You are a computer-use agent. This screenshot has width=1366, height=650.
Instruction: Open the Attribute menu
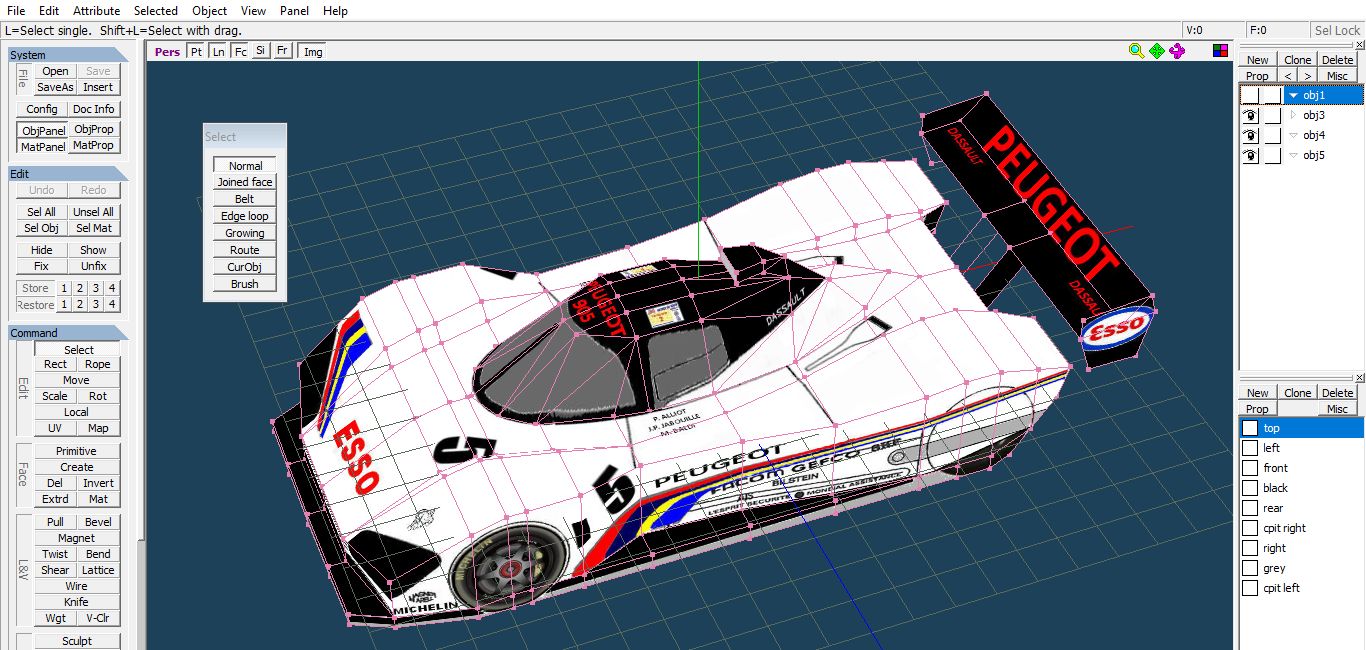pos(96,11)
